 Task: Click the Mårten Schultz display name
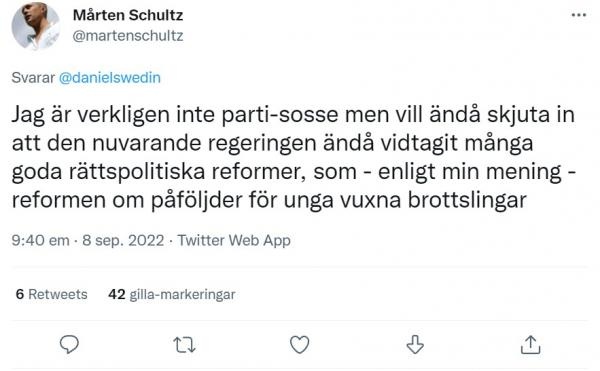tap(128, 15)
